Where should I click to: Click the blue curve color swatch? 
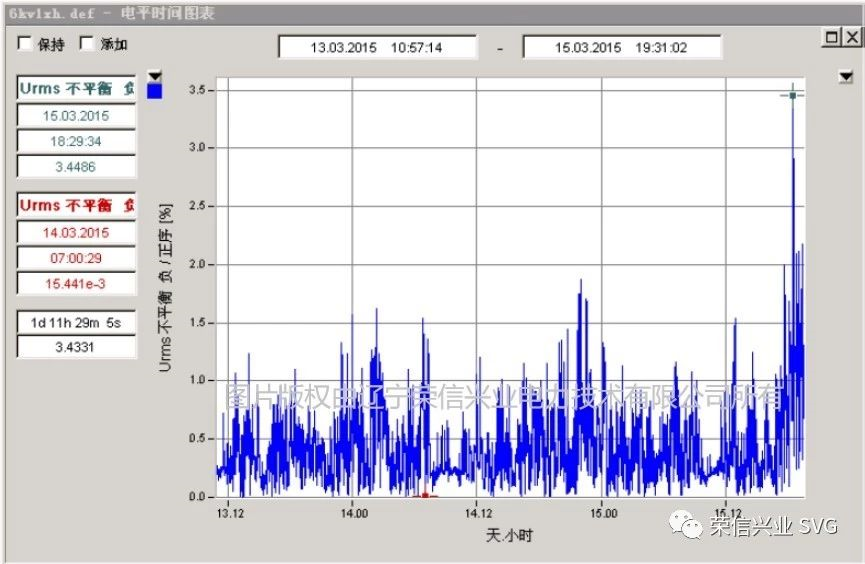pyautogui.click(x=154, y=91)
